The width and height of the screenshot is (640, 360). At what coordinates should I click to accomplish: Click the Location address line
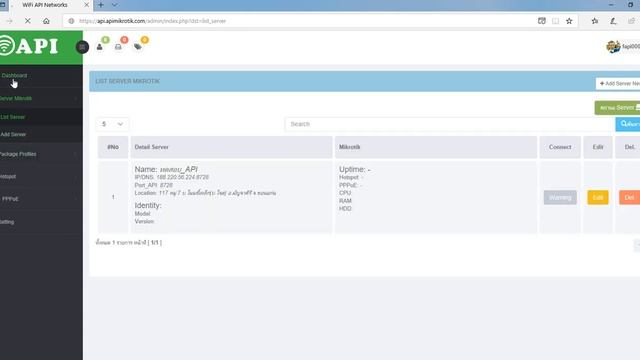coord(205,193)
